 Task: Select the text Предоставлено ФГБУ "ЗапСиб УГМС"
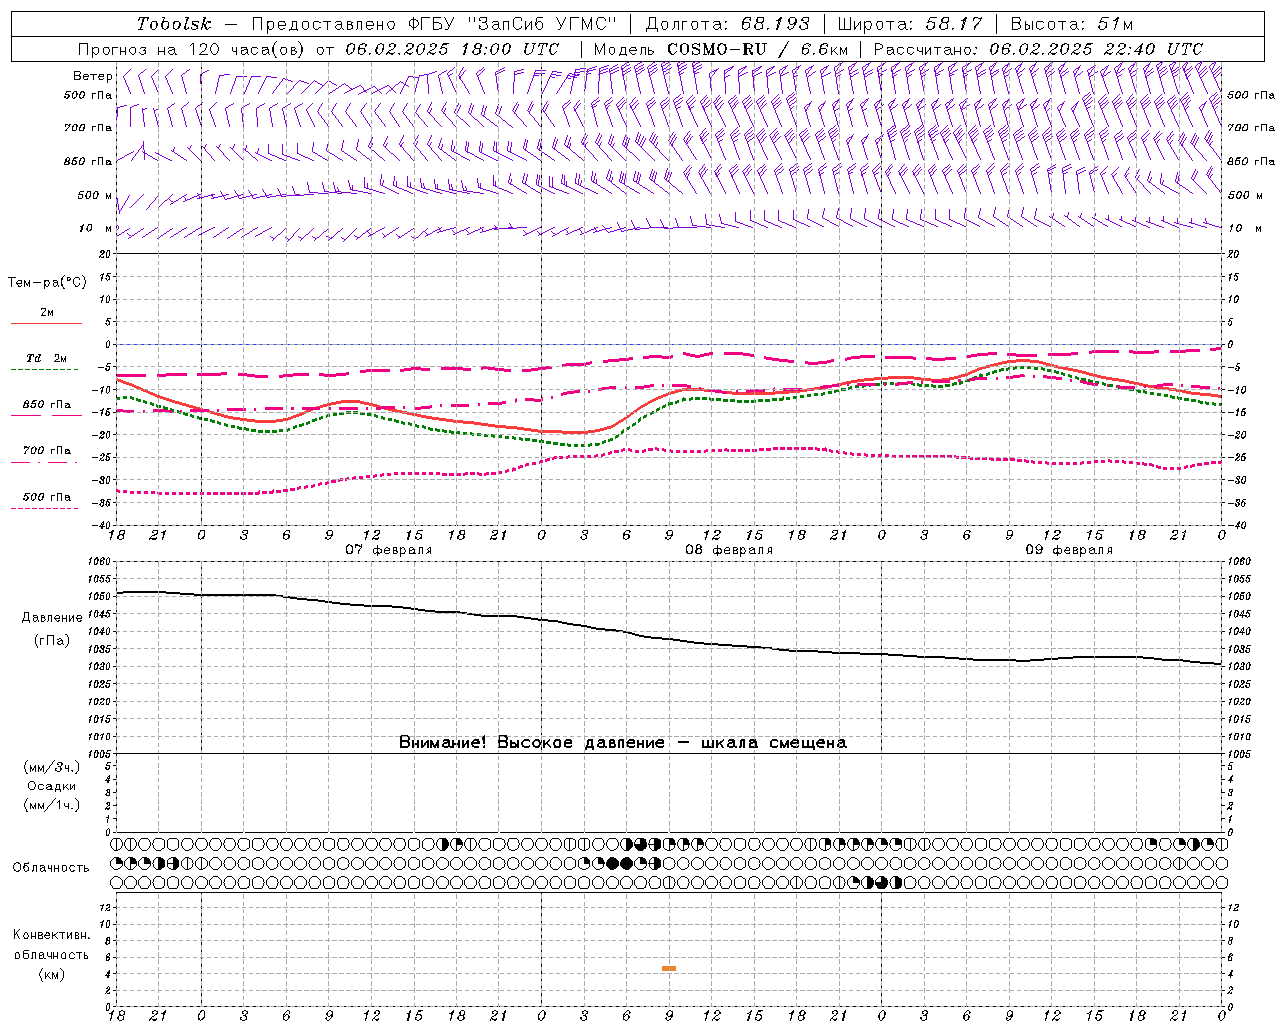coord(434,24)
